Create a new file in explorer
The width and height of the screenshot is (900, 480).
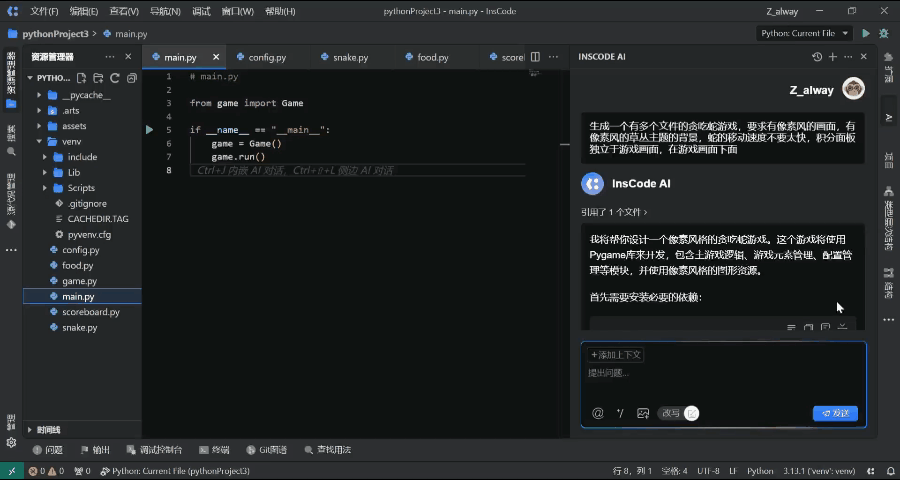click(82, 78)
